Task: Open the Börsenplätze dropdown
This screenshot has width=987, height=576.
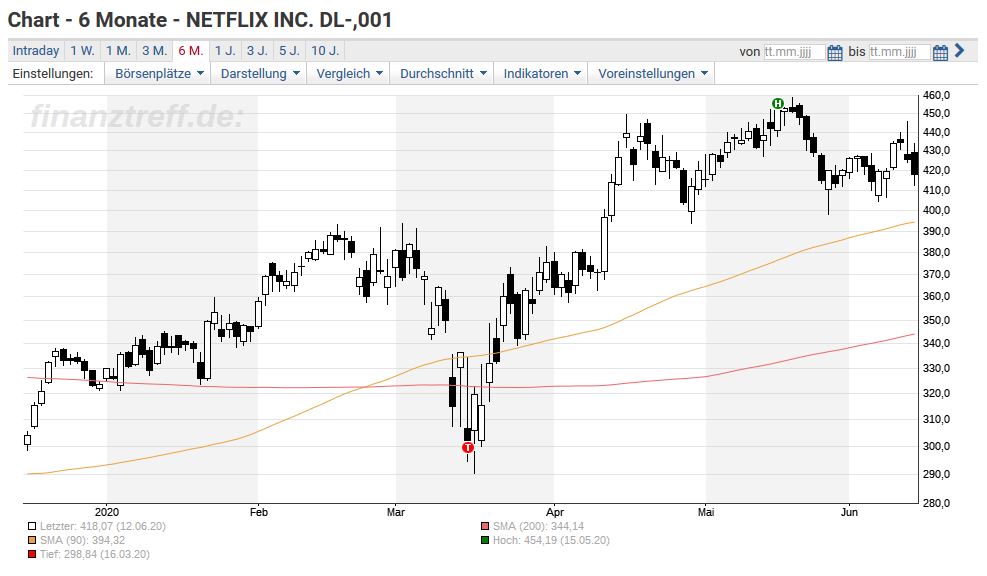Action: (159, 74)
